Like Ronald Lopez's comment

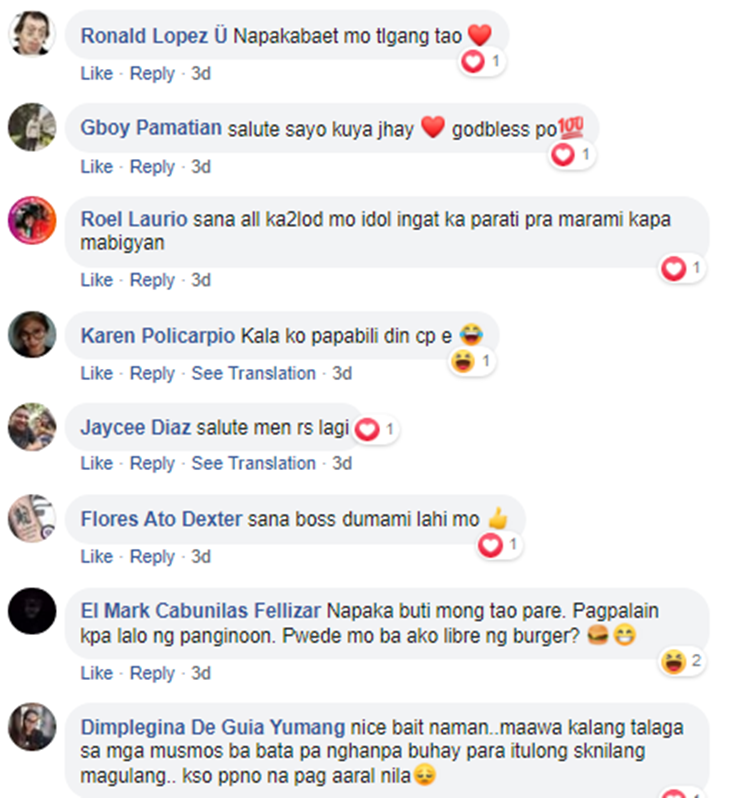(97, 73)
